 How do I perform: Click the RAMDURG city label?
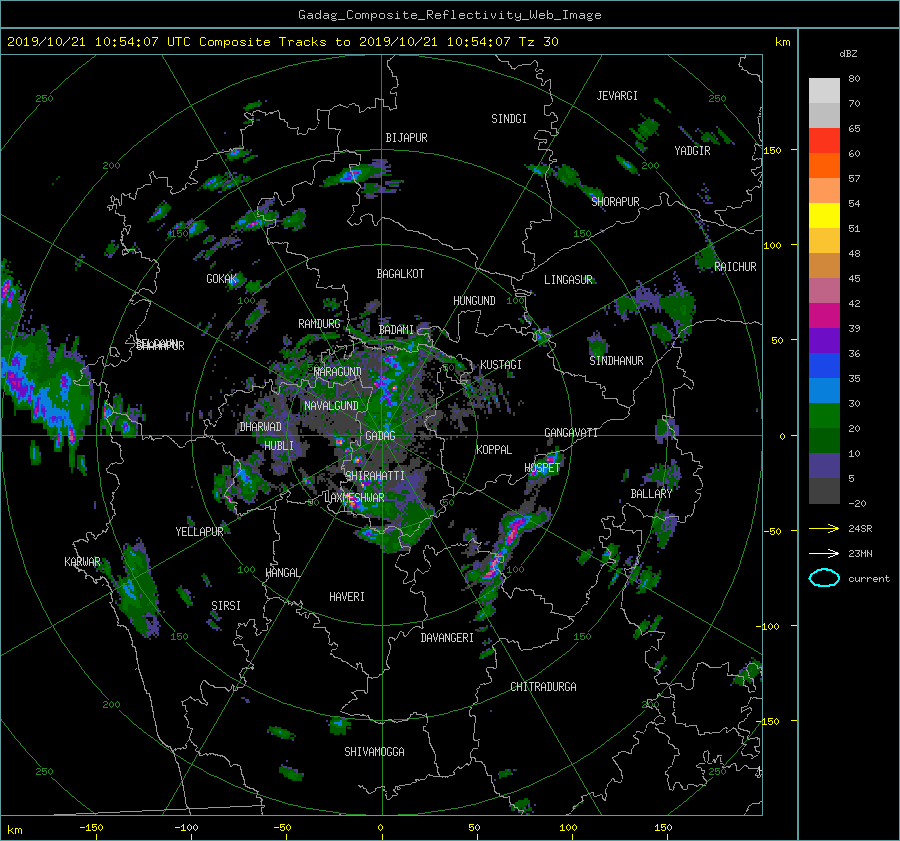tap(319, 324)
